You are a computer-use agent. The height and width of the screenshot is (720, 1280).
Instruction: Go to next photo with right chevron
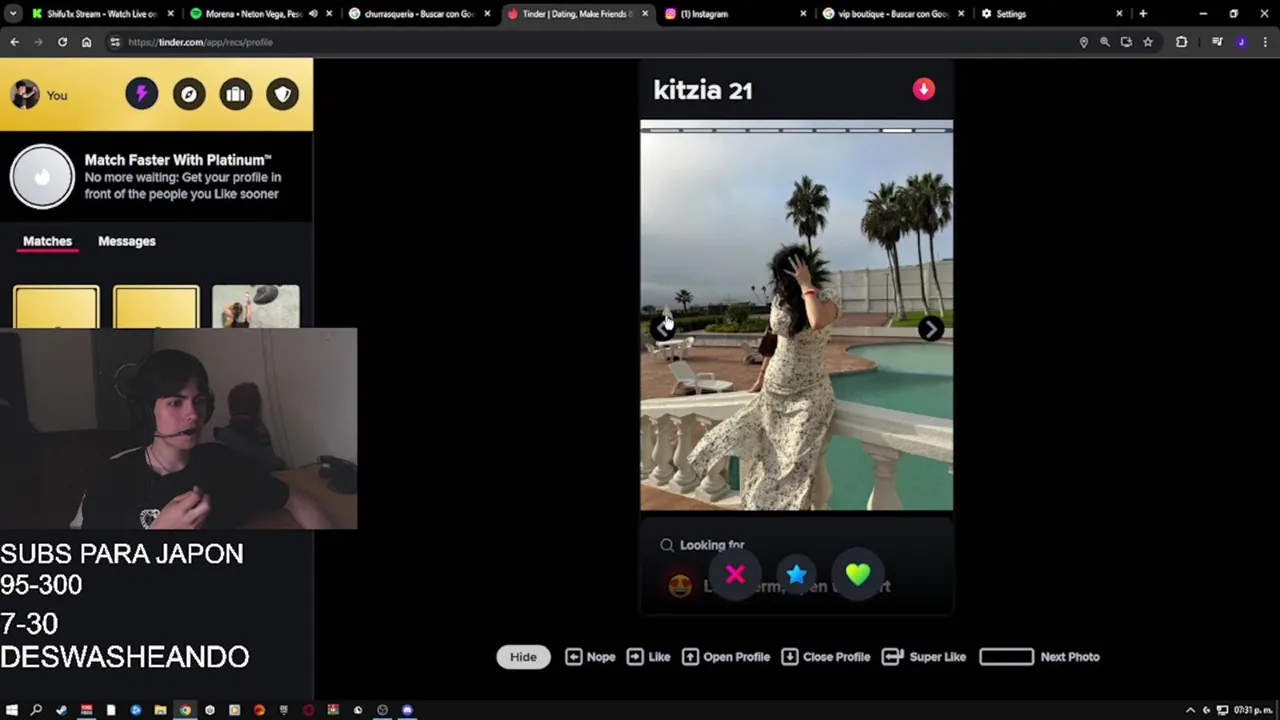[x=931, y=329]
